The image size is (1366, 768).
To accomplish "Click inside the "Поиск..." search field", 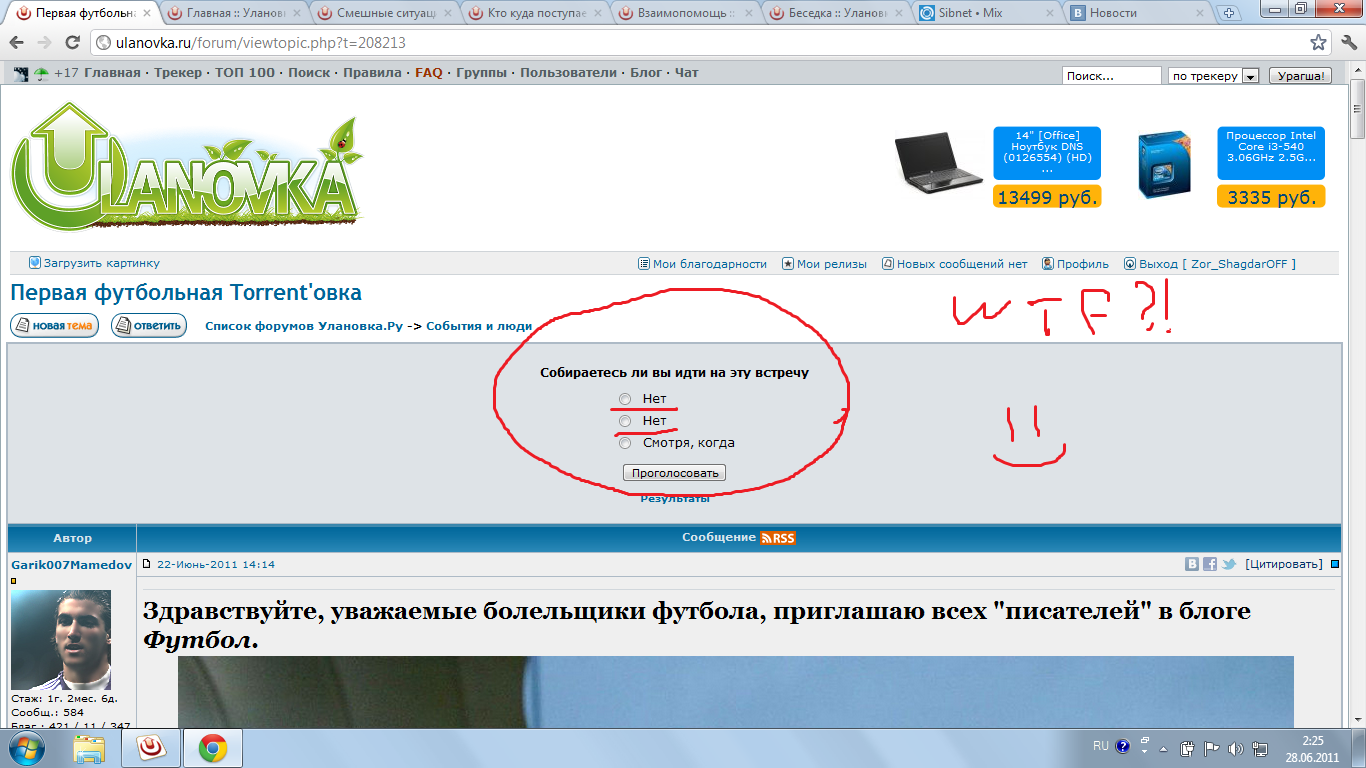I will [x=1110, y=74].
